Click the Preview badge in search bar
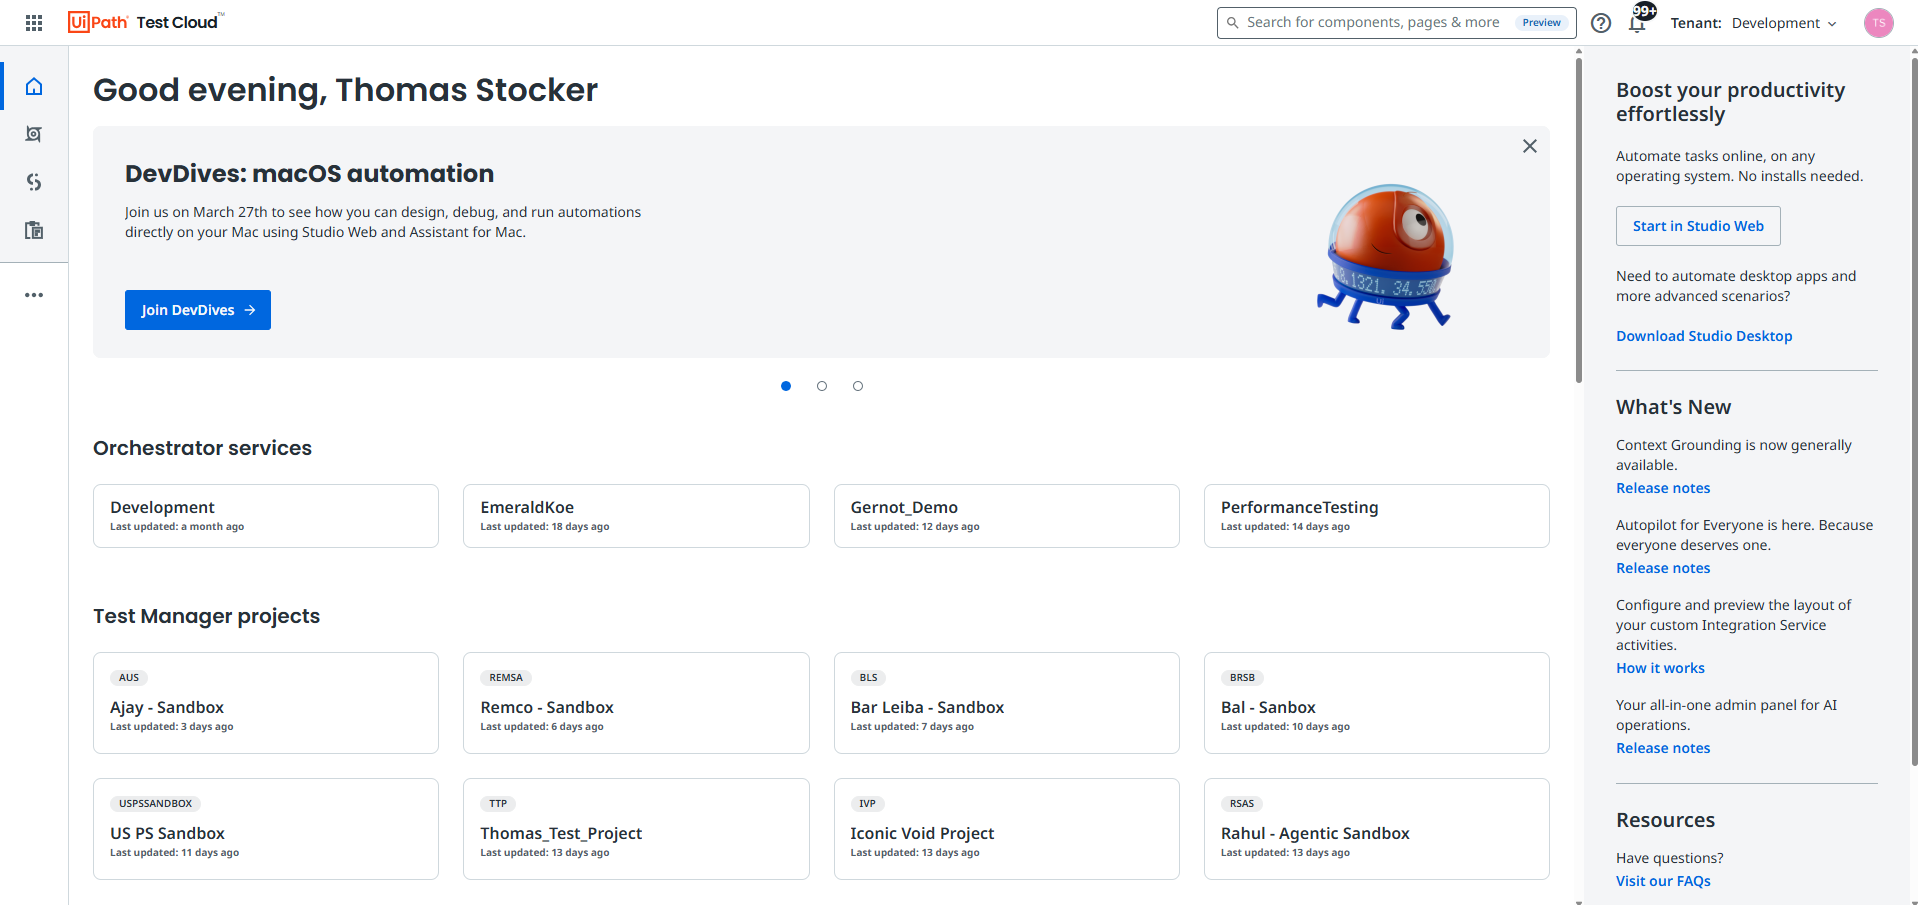 tap(1541, 23)
